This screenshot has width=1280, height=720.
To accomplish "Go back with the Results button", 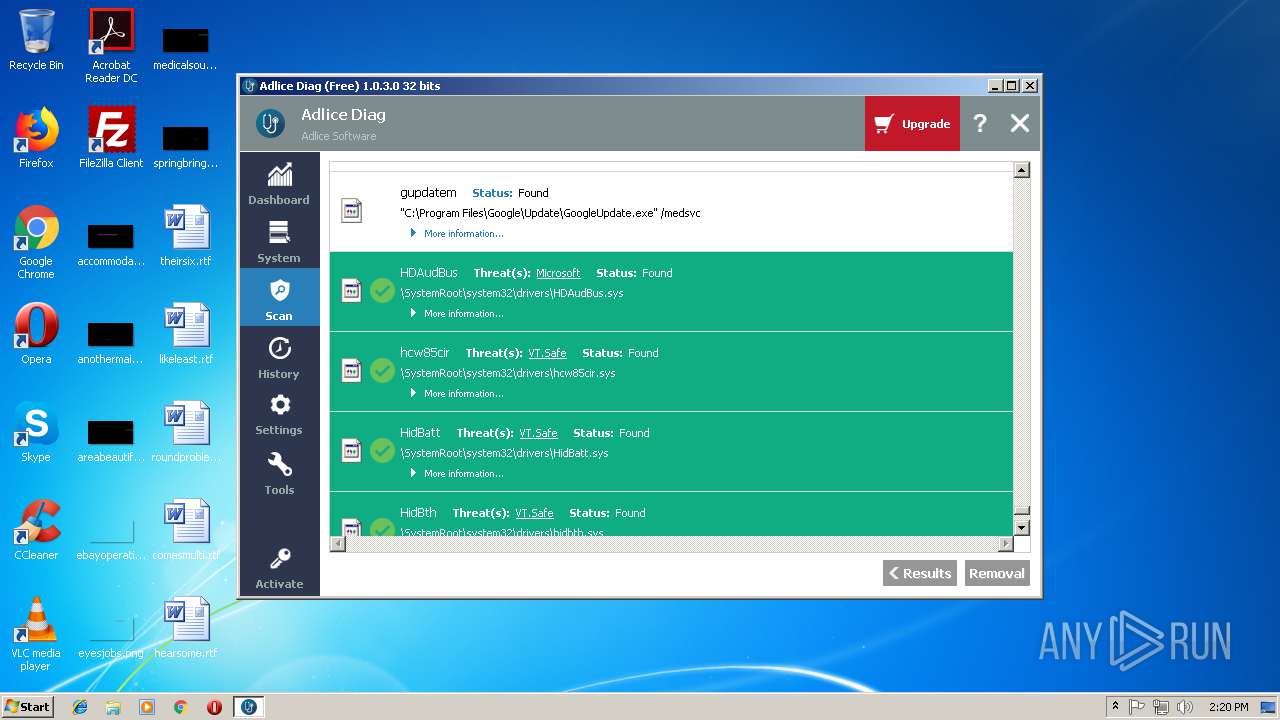I will [x=920, y=573].
